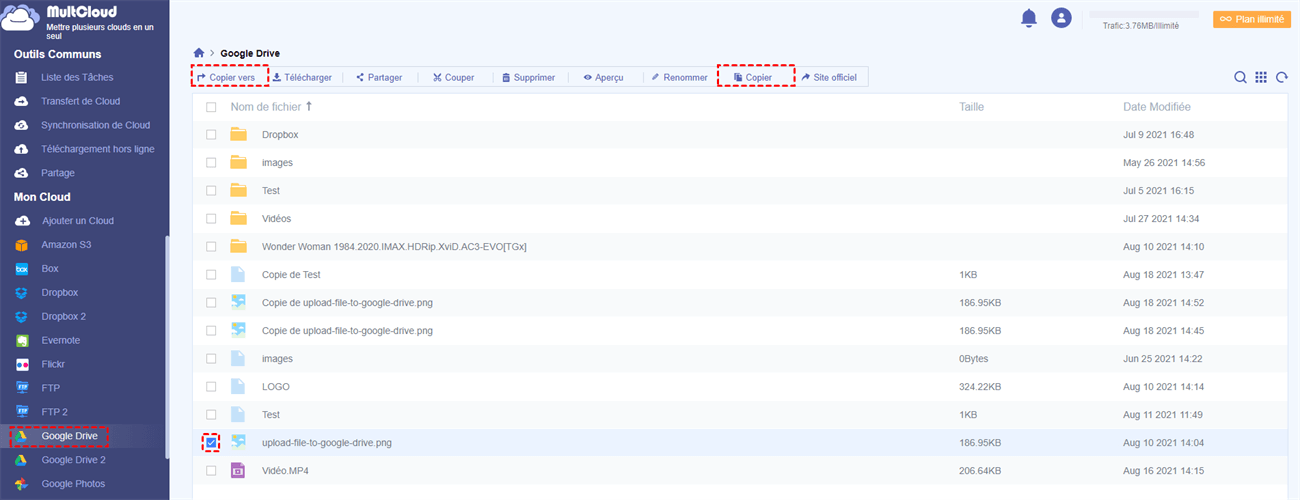Check the Dropbox folder checkbox
1300x500 pixels.
[211, 134]
